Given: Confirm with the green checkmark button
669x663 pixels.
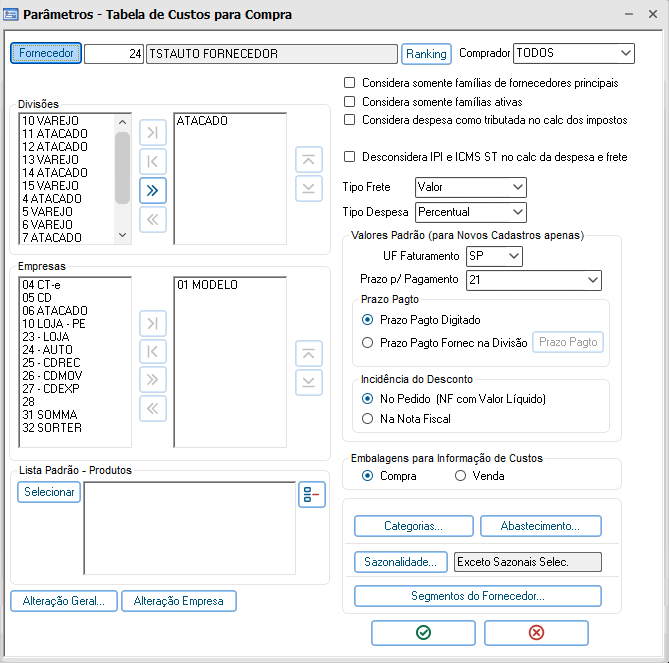Looking at the screenshot, I should click(423, 633).
